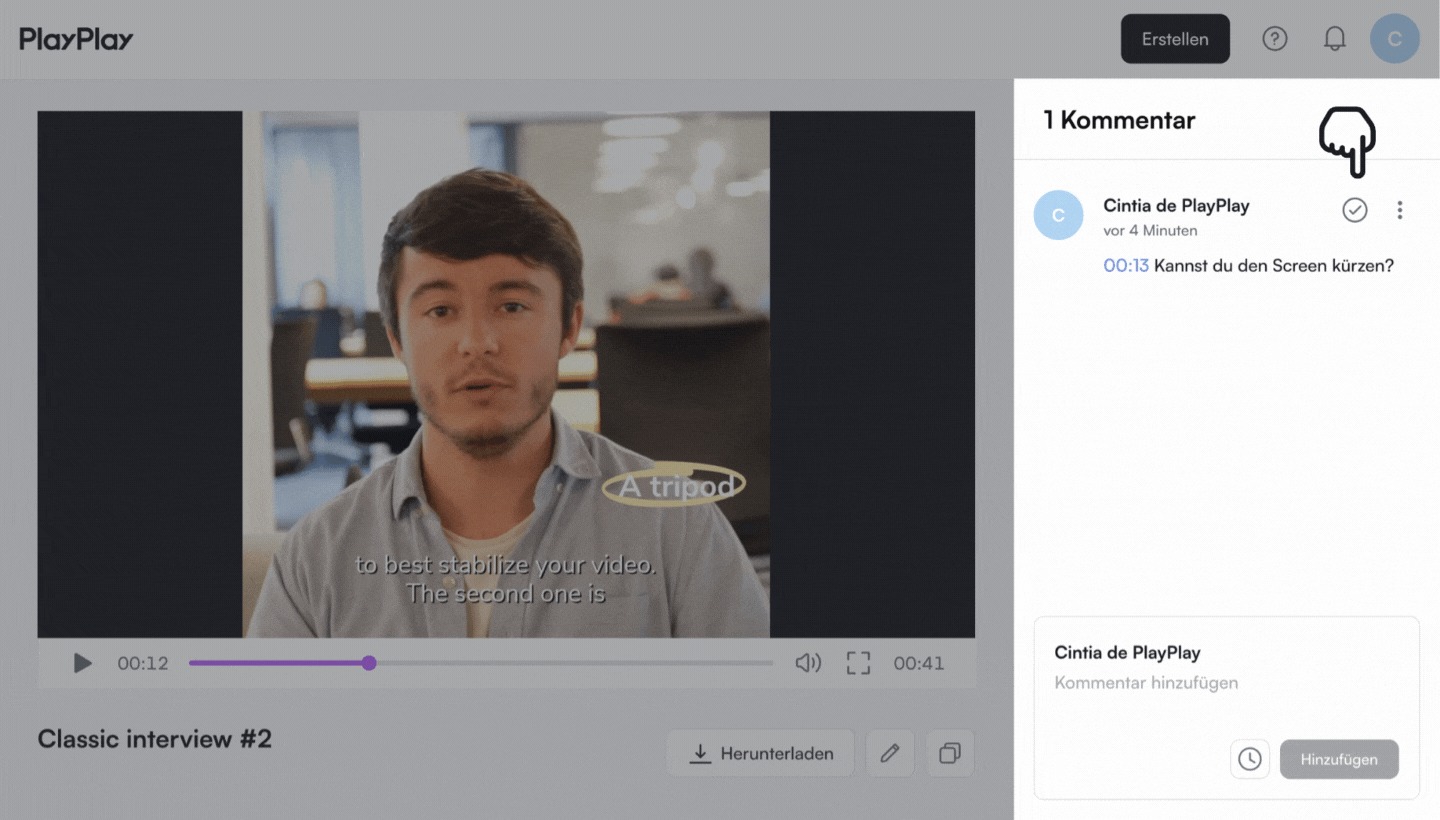Click the Hinzufügen comment button
Screen dimensions: 1440x820
click(1339, 759)
